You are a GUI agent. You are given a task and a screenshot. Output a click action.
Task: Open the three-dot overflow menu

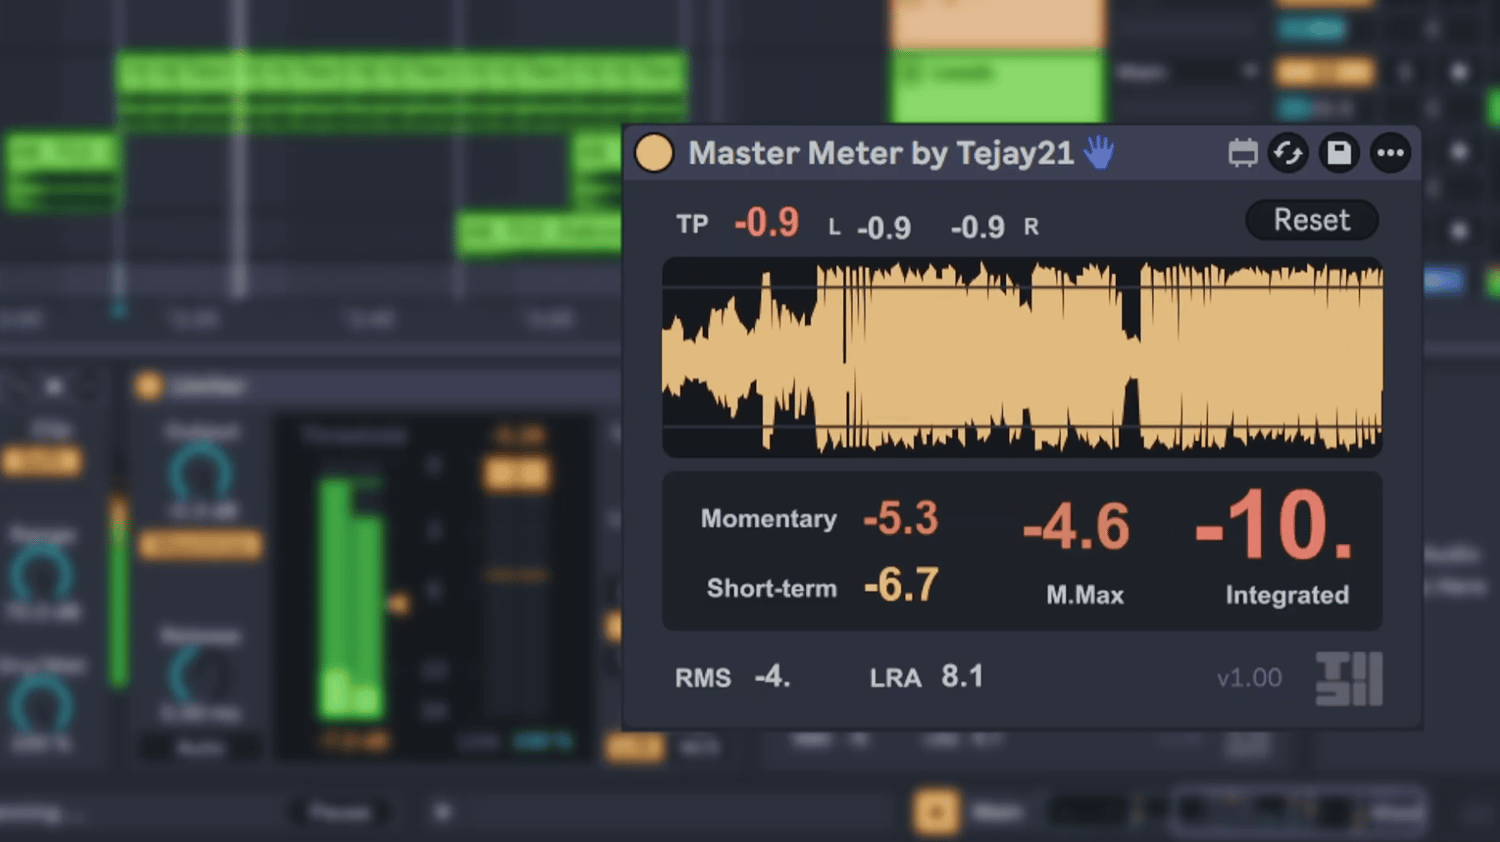(x=1390, y=152)
